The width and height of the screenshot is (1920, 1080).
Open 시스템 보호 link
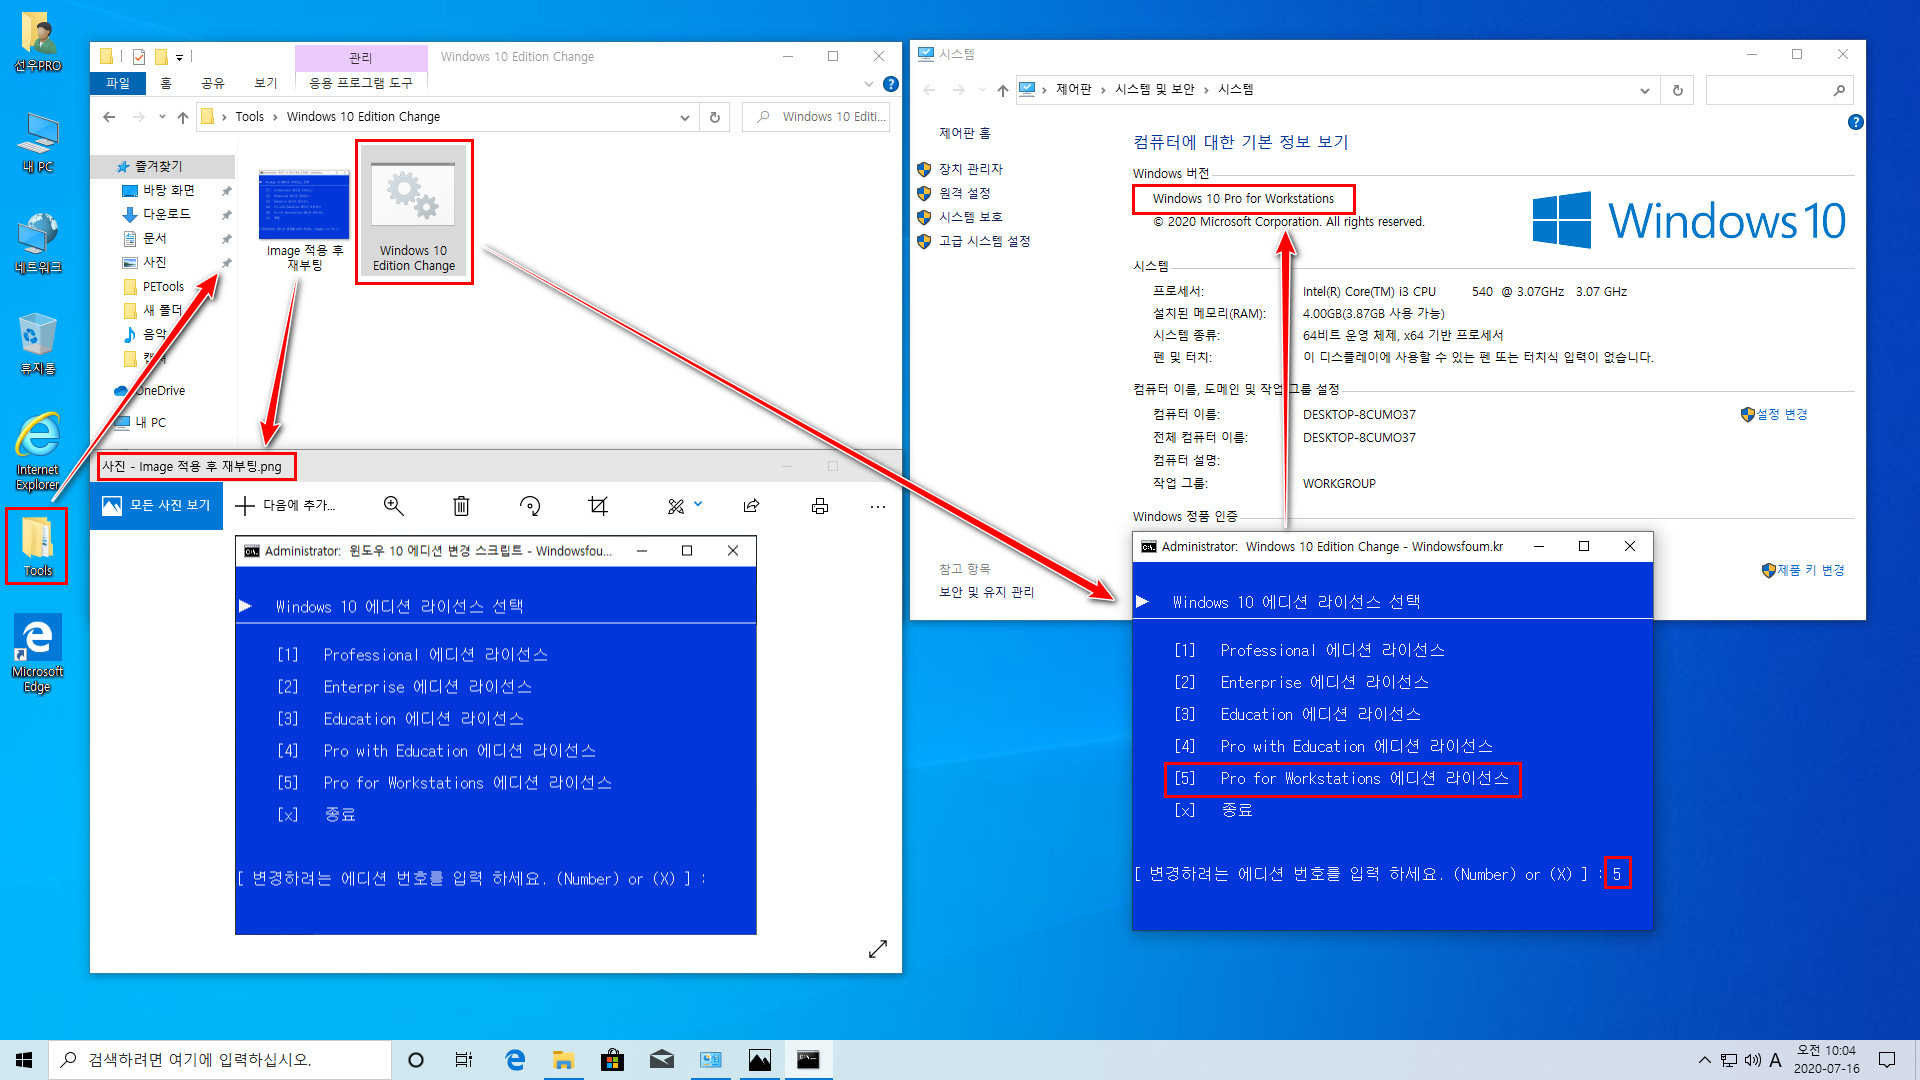coord(970,217)
